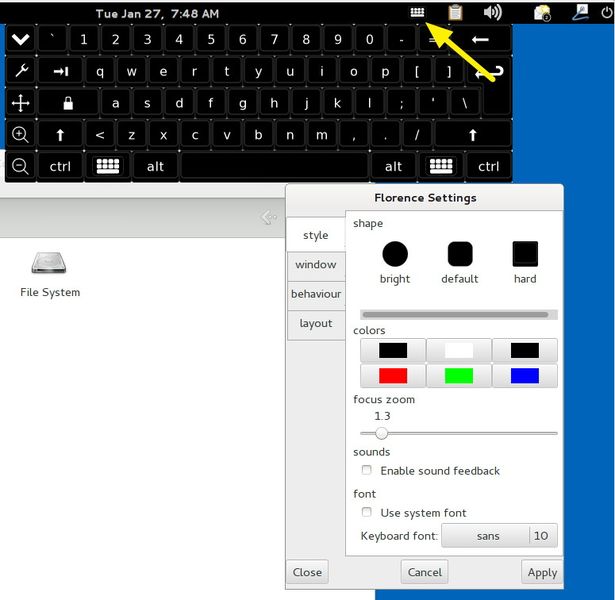Click the blue color swatch
Screen dimensions: 615x600
[x=524, y=376]
